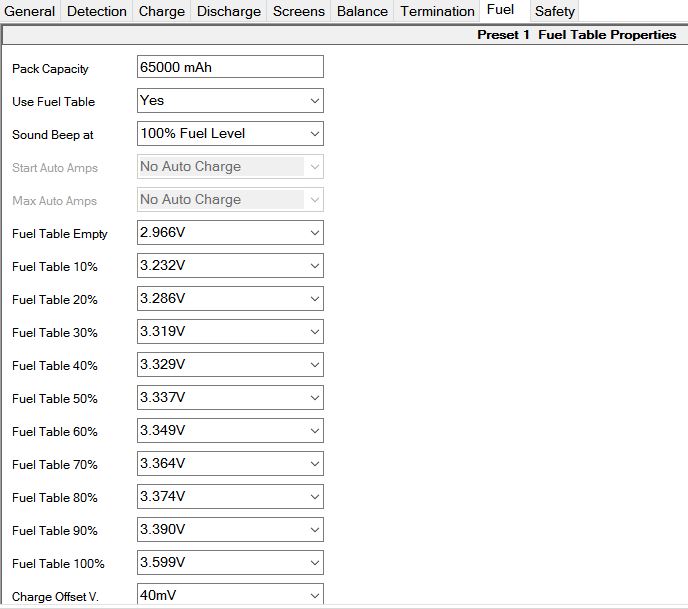Viewport: 688px width, 609px height.
Task: Open the Detection tab
Action: 97,12
